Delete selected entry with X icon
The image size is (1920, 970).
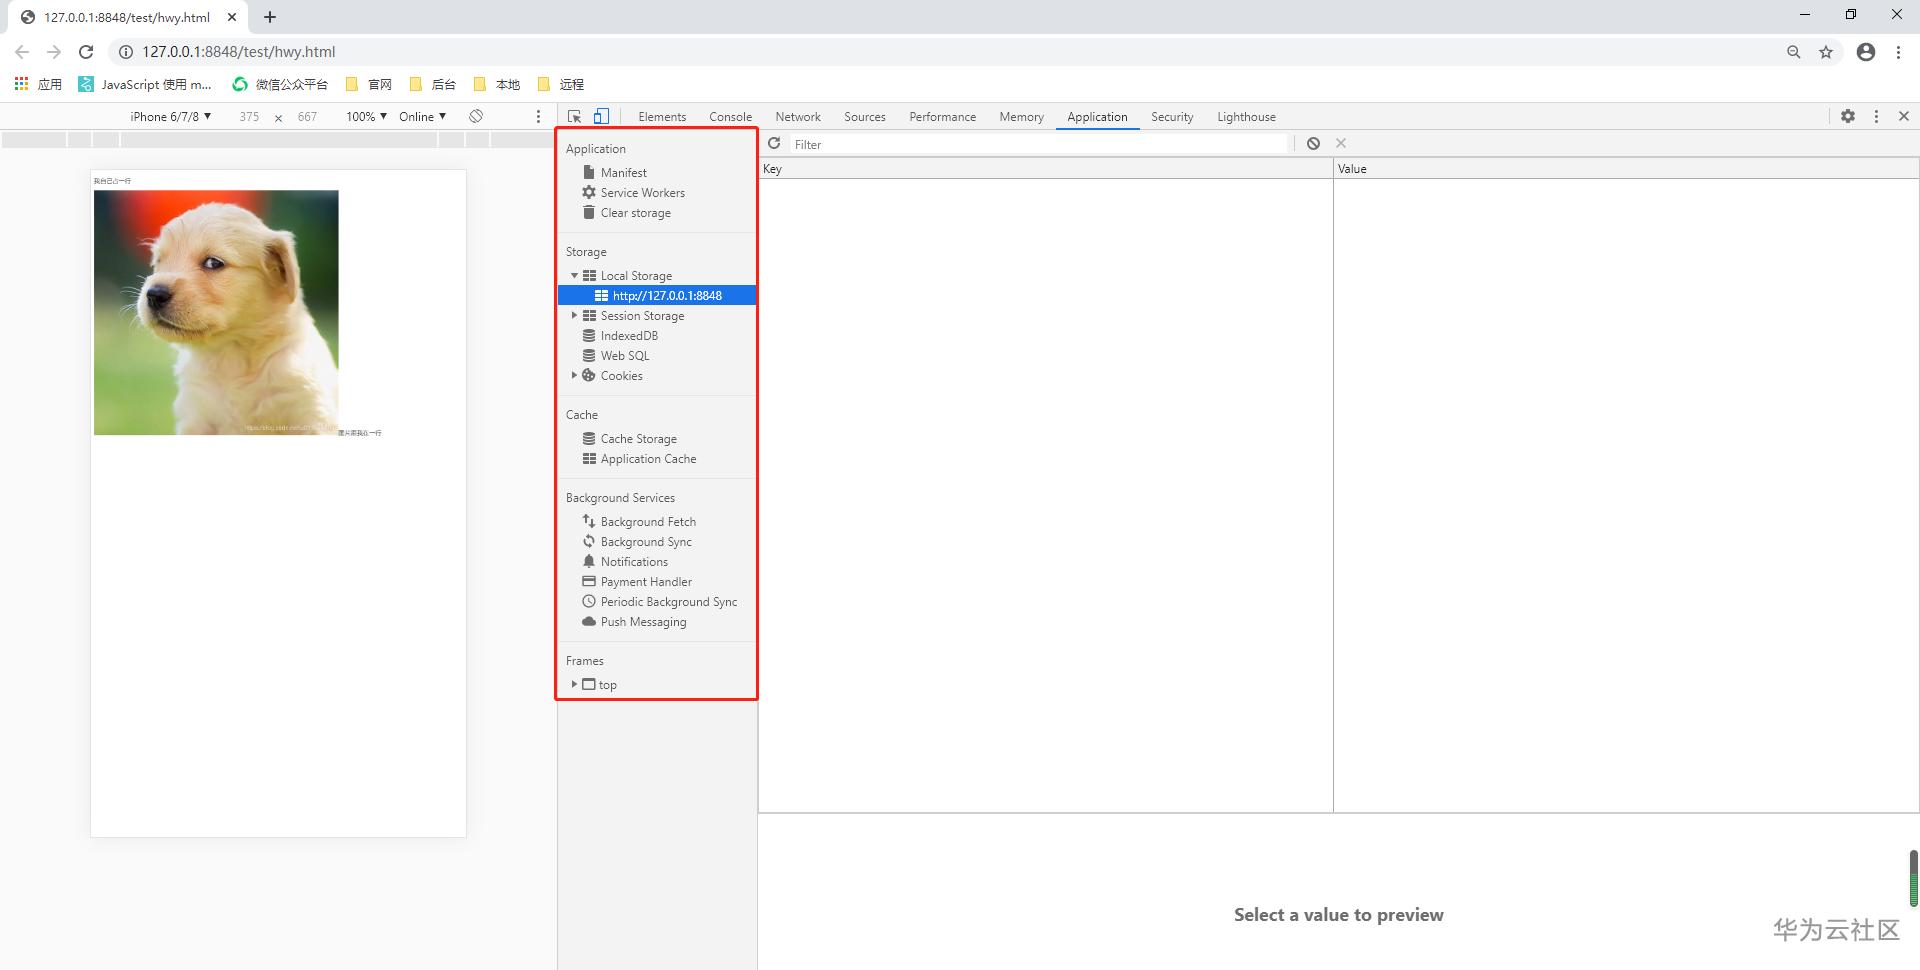pyautogui.click(x=1341, y=144)
